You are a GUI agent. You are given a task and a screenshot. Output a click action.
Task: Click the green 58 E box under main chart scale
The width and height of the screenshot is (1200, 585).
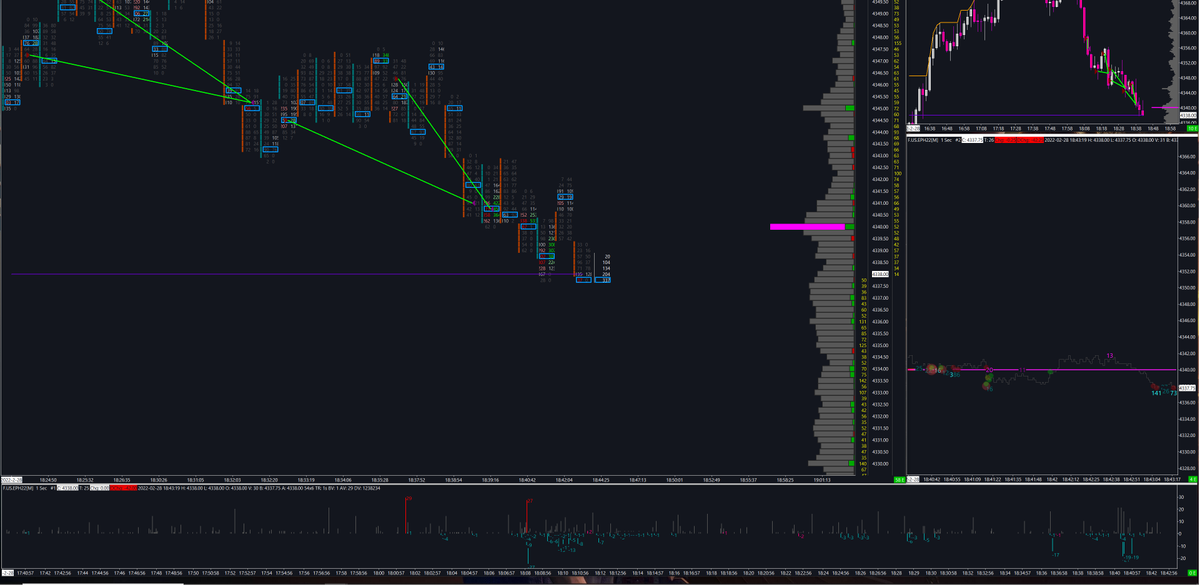(899, 480)
